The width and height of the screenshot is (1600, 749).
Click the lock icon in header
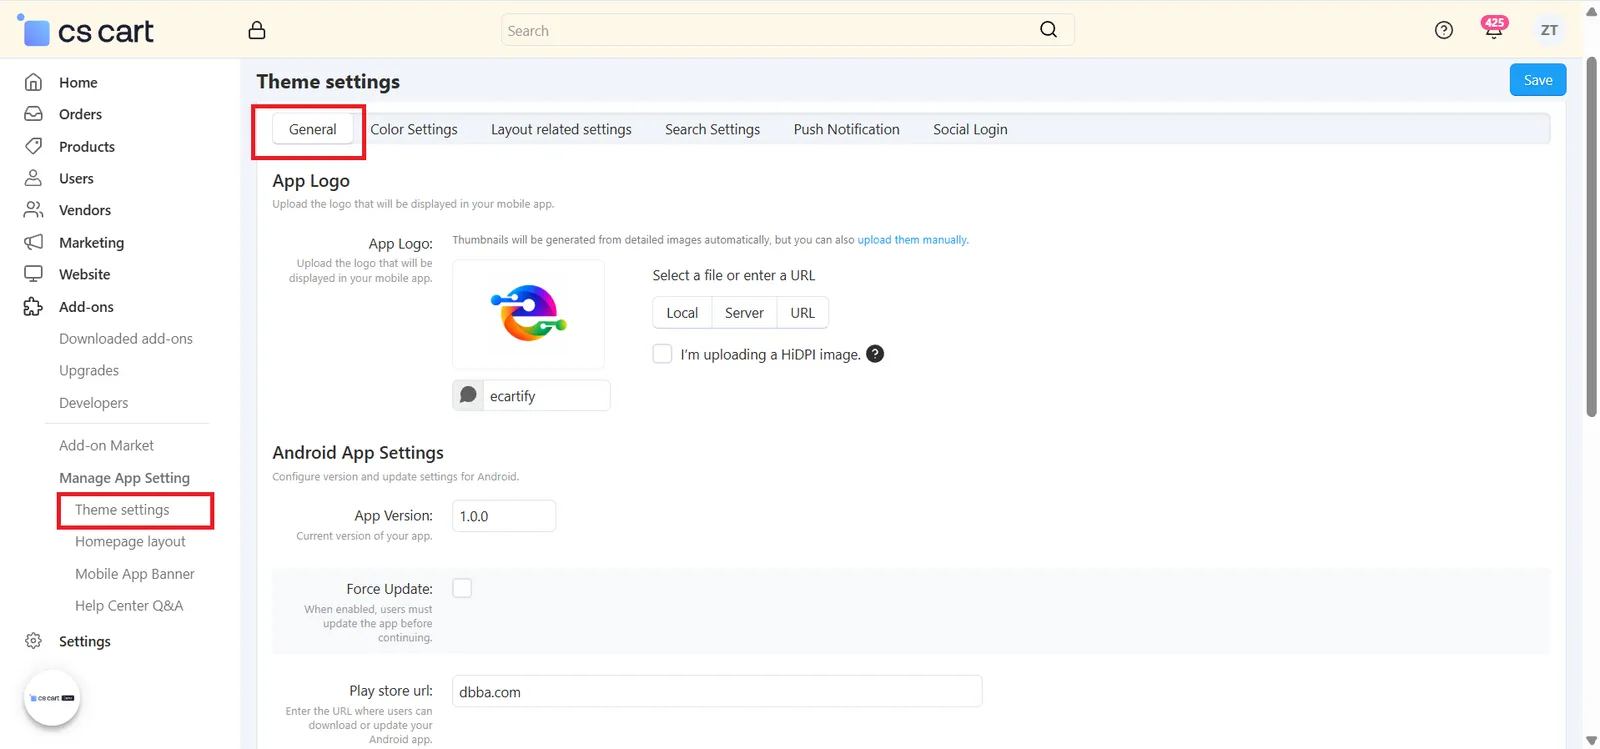point(257,30)
